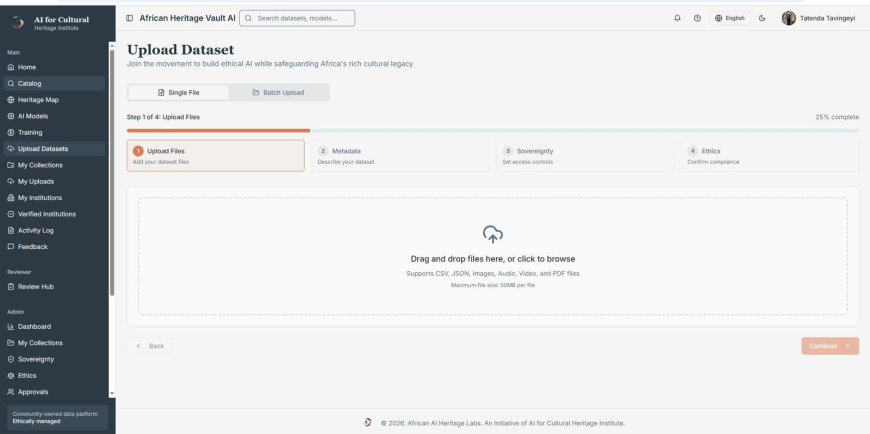Open Heritage Map in sidebar
870x434 pixels.
tap(38, 100)
